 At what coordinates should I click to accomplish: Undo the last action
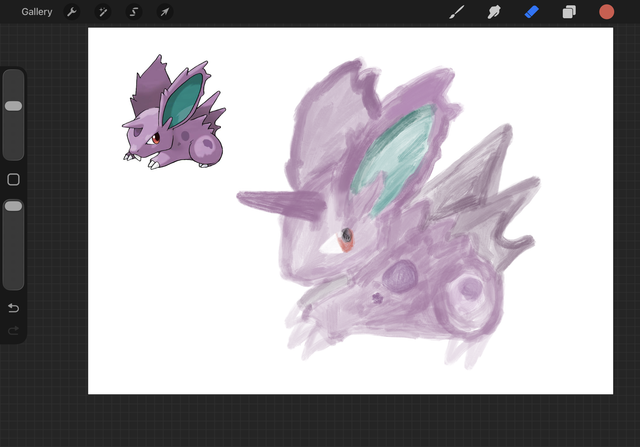tap(13, 308)
